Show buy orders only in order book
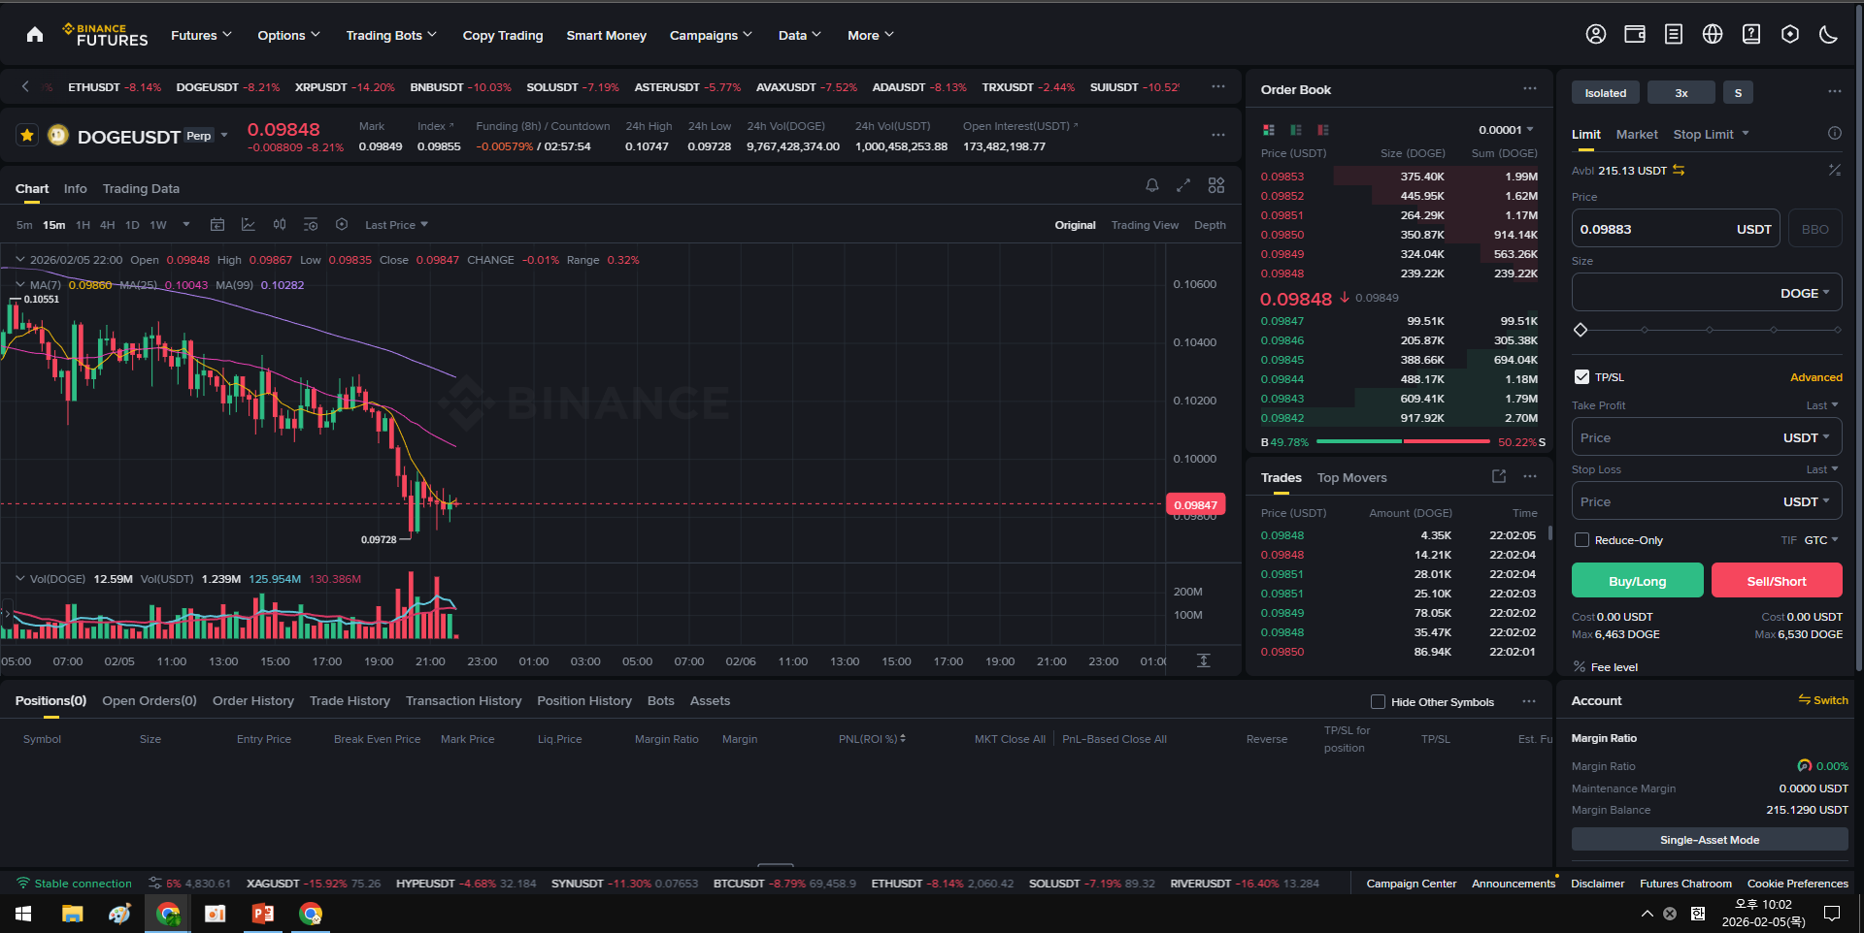The image size is (1864, 933). [x=1296, y=130]
